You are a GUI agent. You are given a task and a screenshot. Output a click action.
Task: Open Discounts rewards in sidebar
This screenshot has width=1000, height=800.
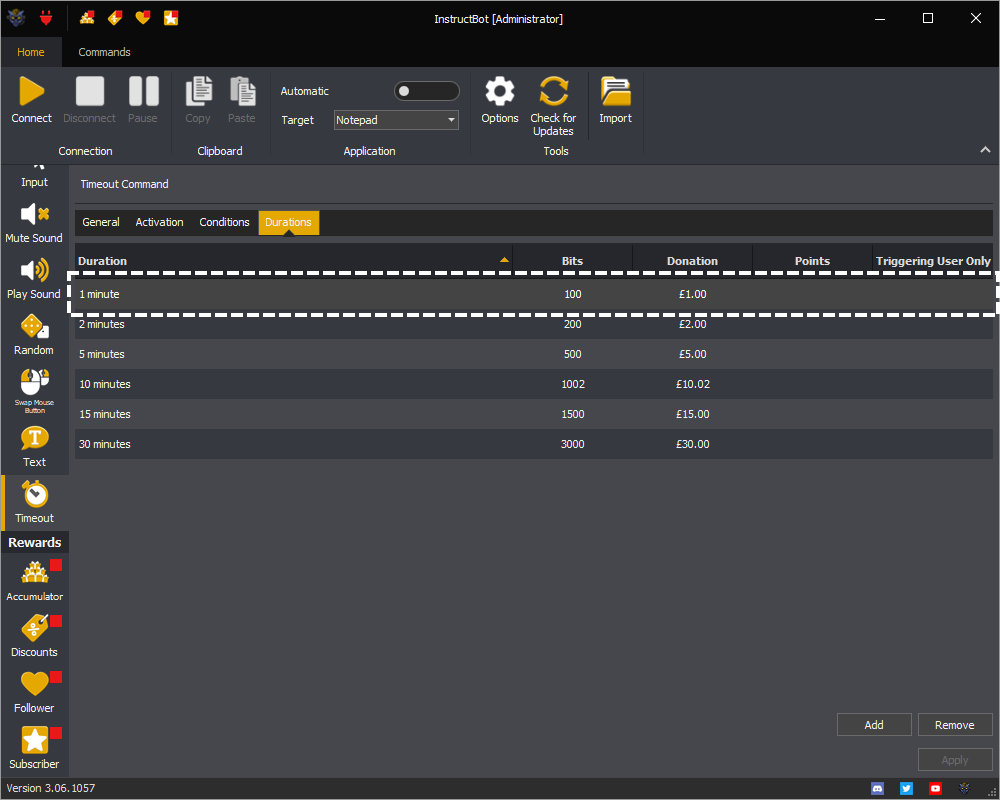tap(34, 637)
